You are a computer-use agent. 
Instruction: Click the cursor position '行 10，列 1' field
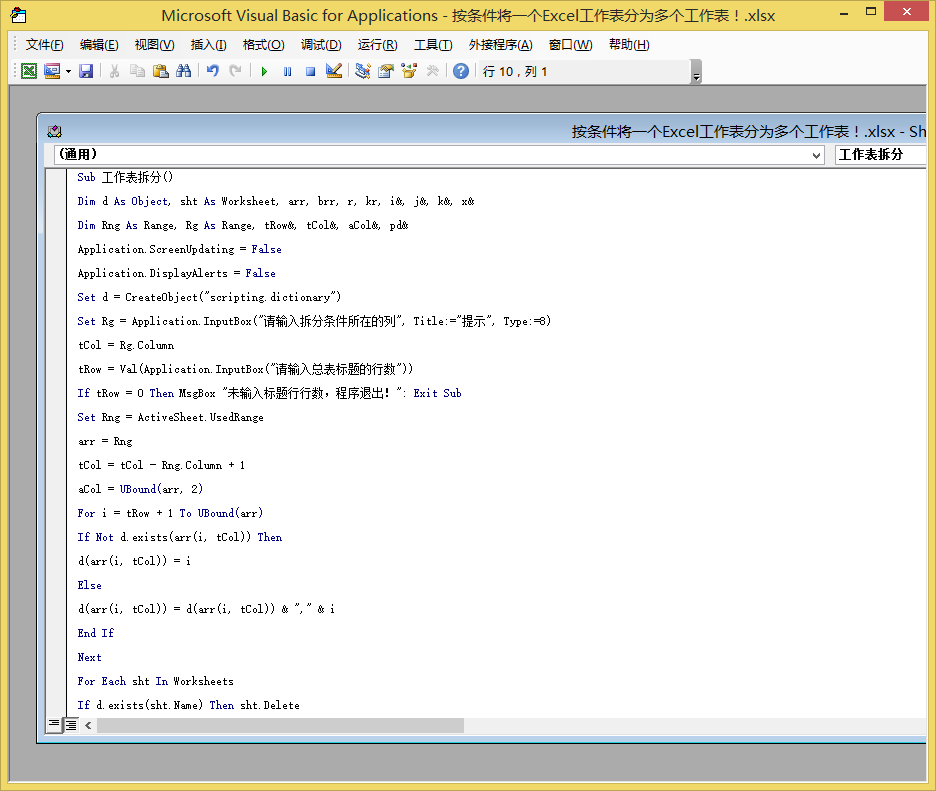584,72
